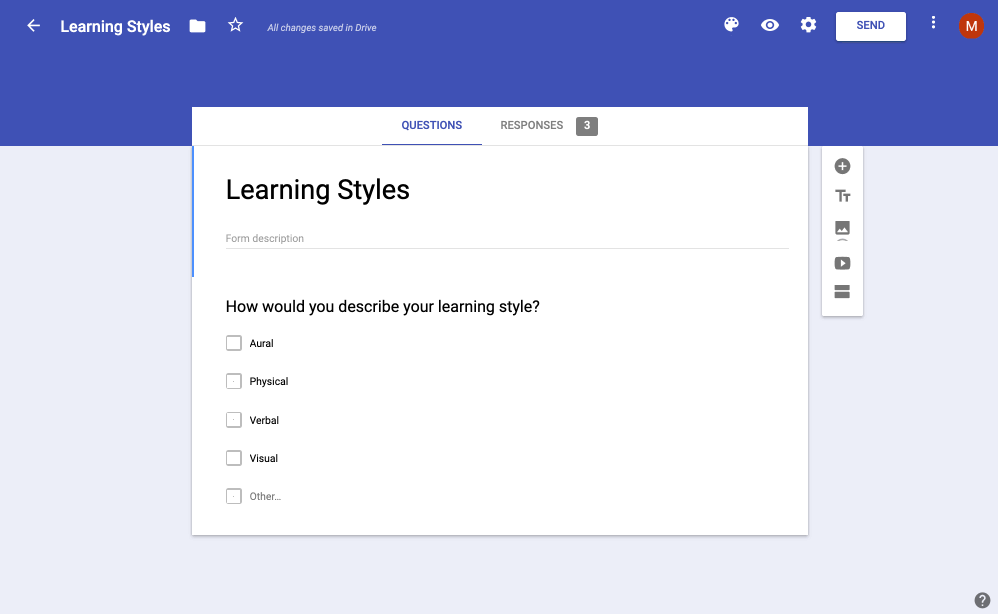Open the help question mark icon
This screenshot has width=998, height=614.
[982, 600]
